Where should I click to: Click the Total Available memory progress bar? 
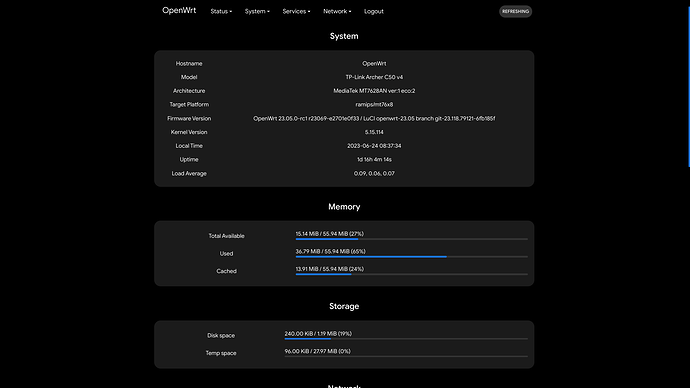pos(411,239)
